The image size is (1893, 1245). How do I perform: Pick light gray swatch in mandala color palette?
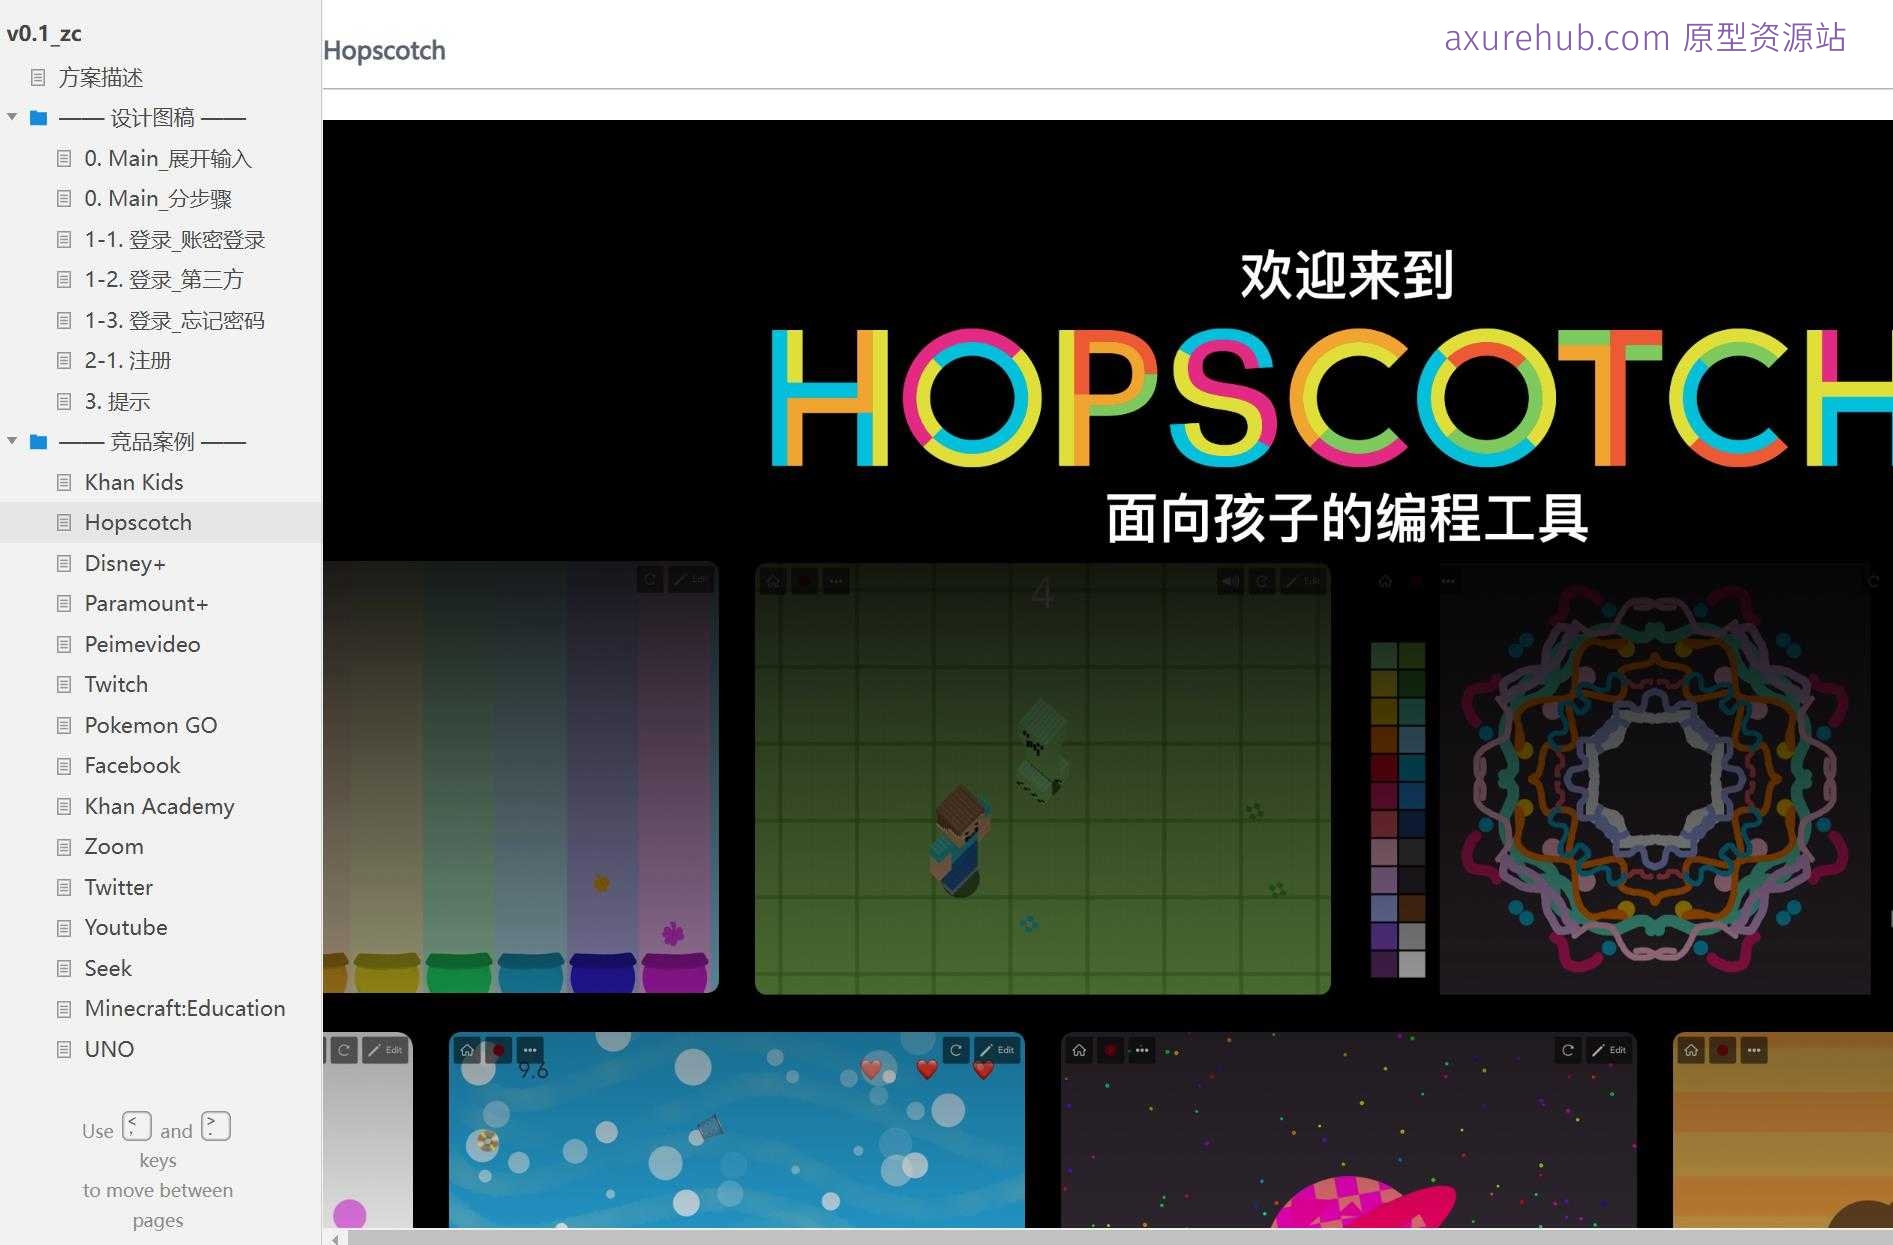[x=1411, y=964]
